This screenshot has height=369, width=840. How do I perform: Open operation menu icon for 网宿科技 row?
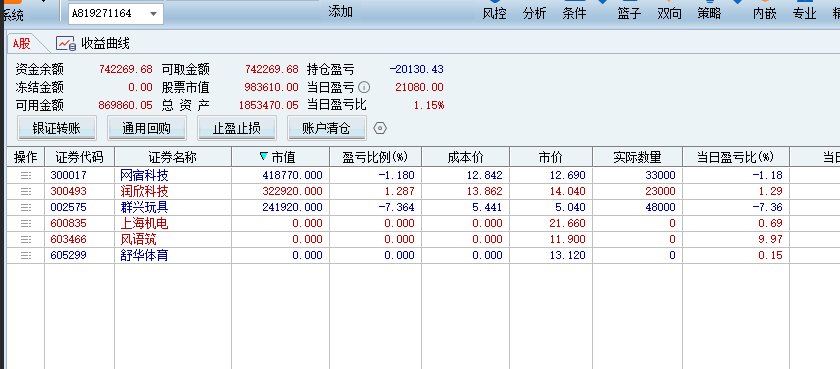tap(26, 175)
